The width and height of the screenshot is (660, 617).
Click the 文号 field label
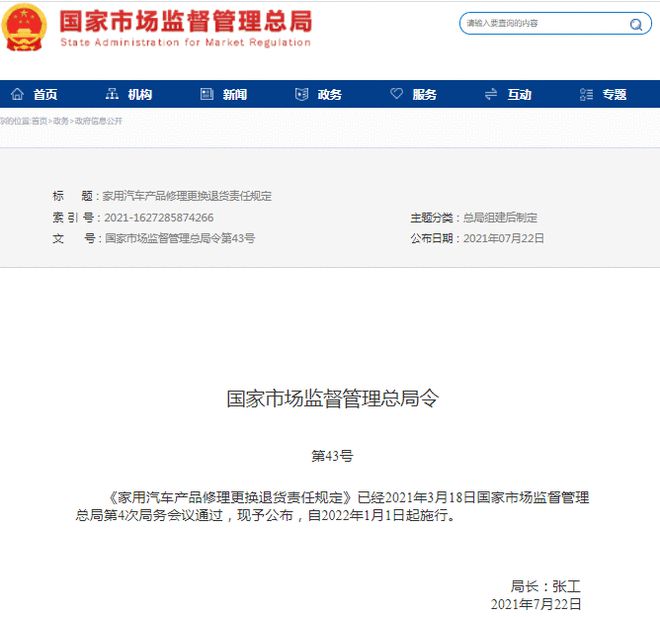pos(74,238)
